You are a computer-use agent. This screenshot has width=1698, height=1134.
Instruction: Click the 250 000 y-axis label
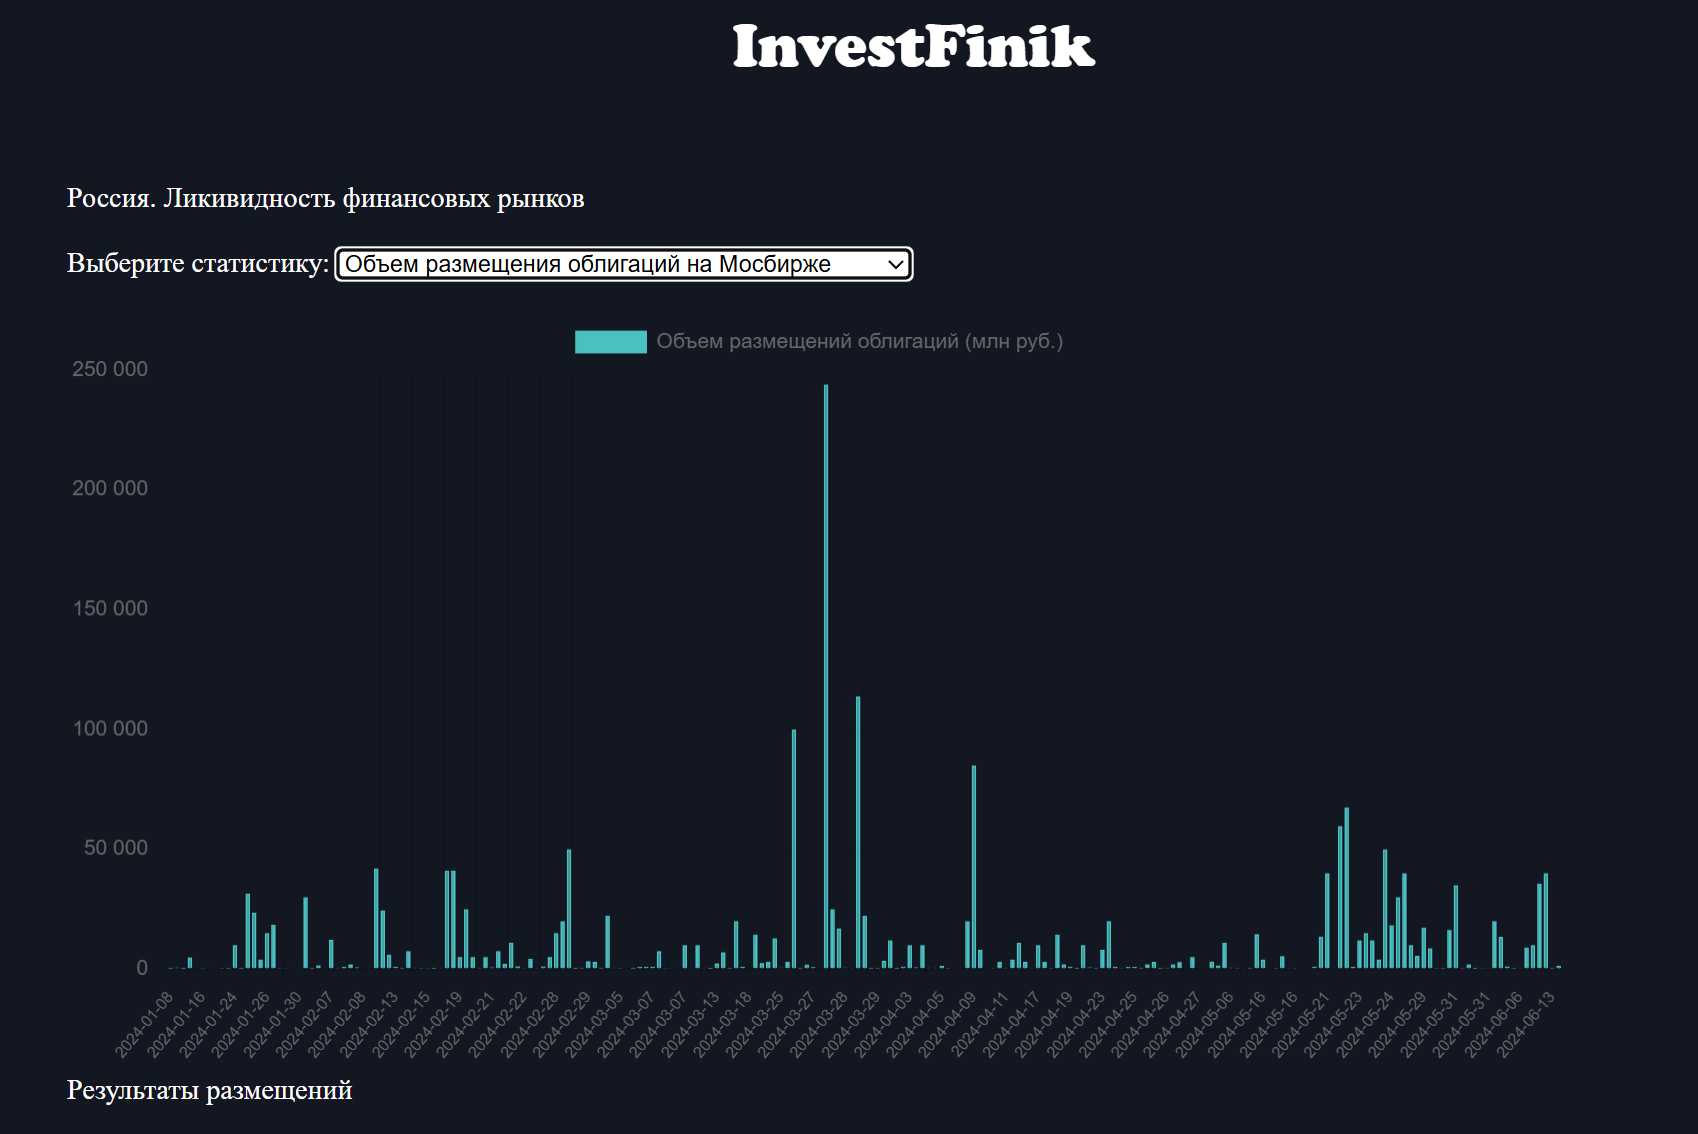point(110,369)
